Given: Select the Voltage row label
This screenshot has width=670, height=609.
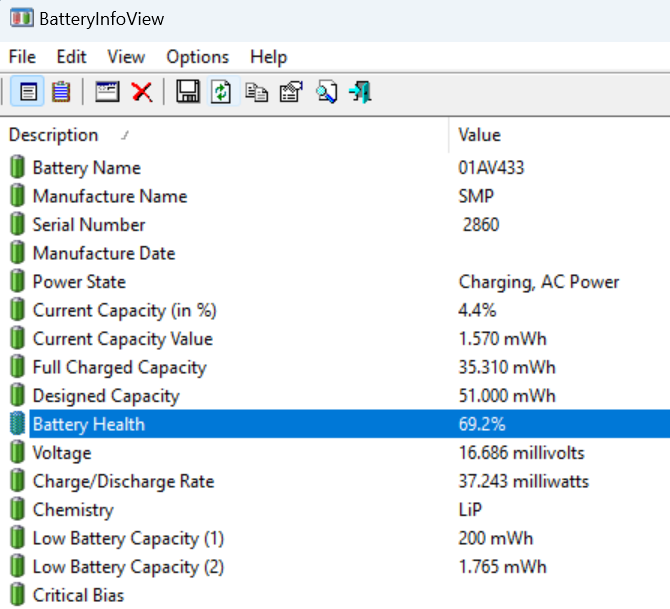Looking at the screenshot, I should [62, 453].
